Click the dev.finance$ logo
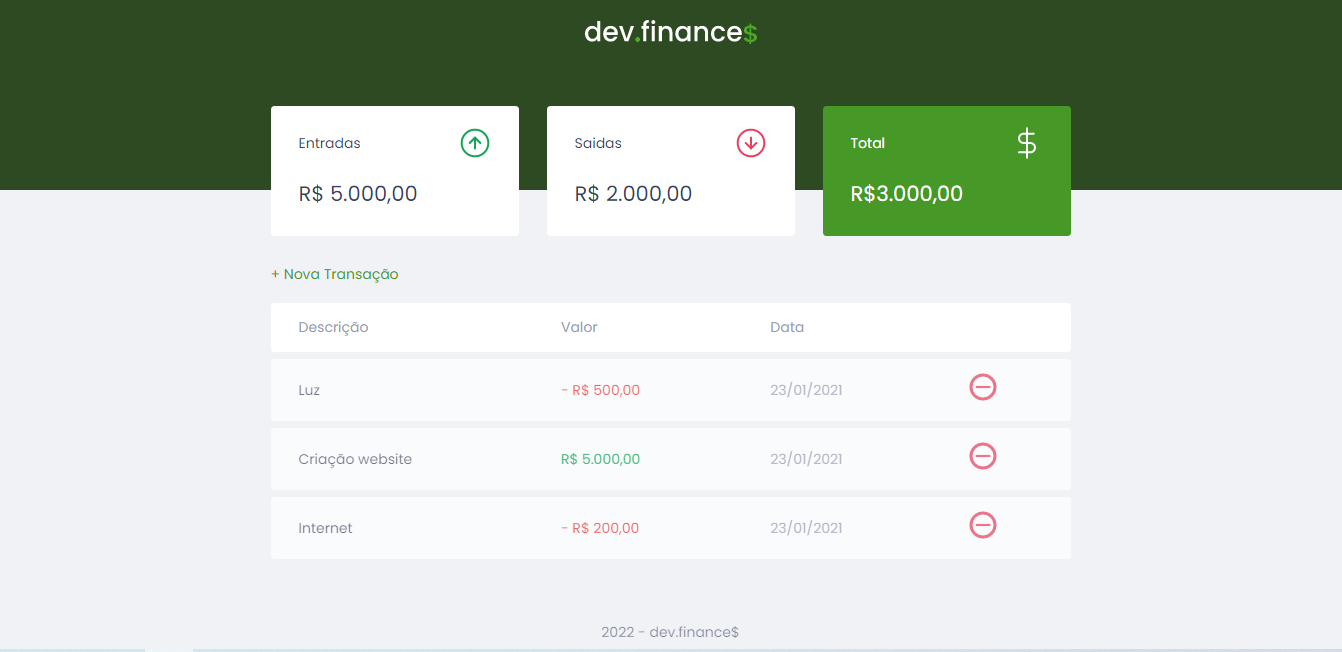The width and height of the screenshot is (1342, 652). [x=671, y=31]
